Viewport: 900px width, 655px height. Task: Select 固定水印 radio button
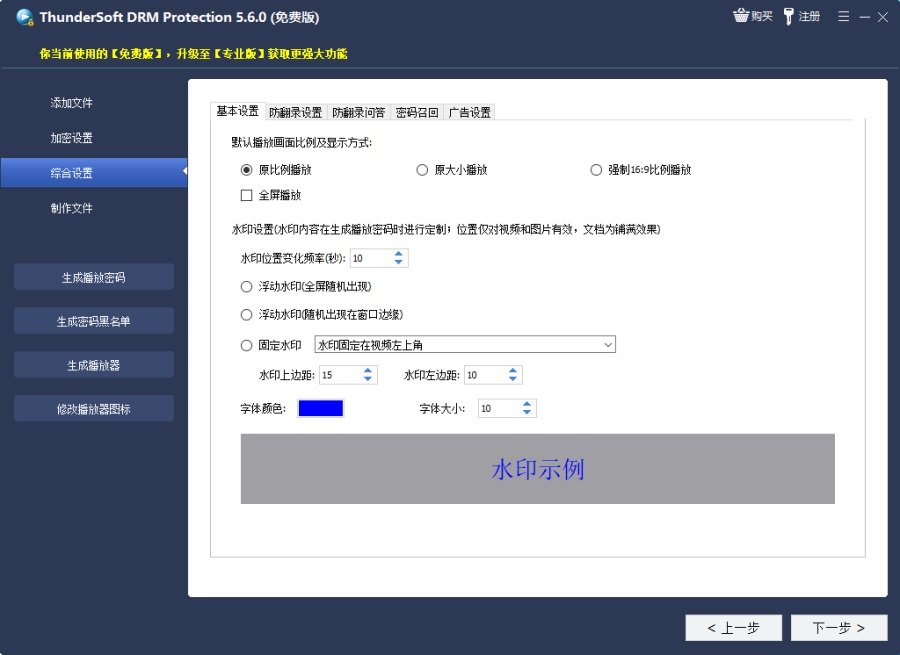point(246,346)
